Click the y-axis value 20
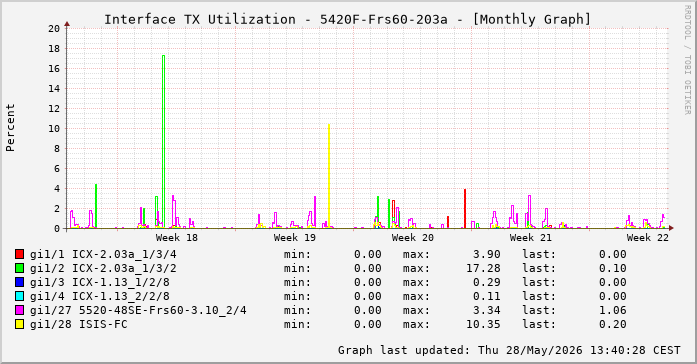697x364 pixels. click(x=54, y=28)
